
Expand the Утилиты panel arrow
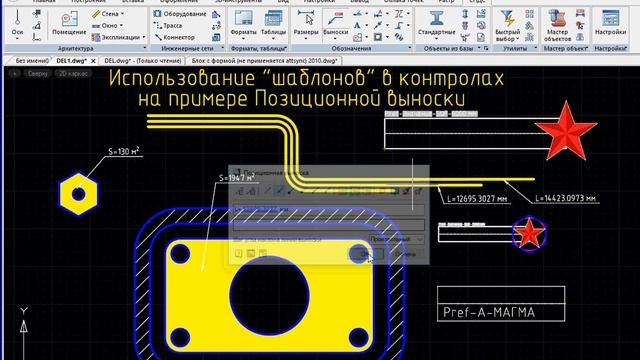tap(536, 48)
